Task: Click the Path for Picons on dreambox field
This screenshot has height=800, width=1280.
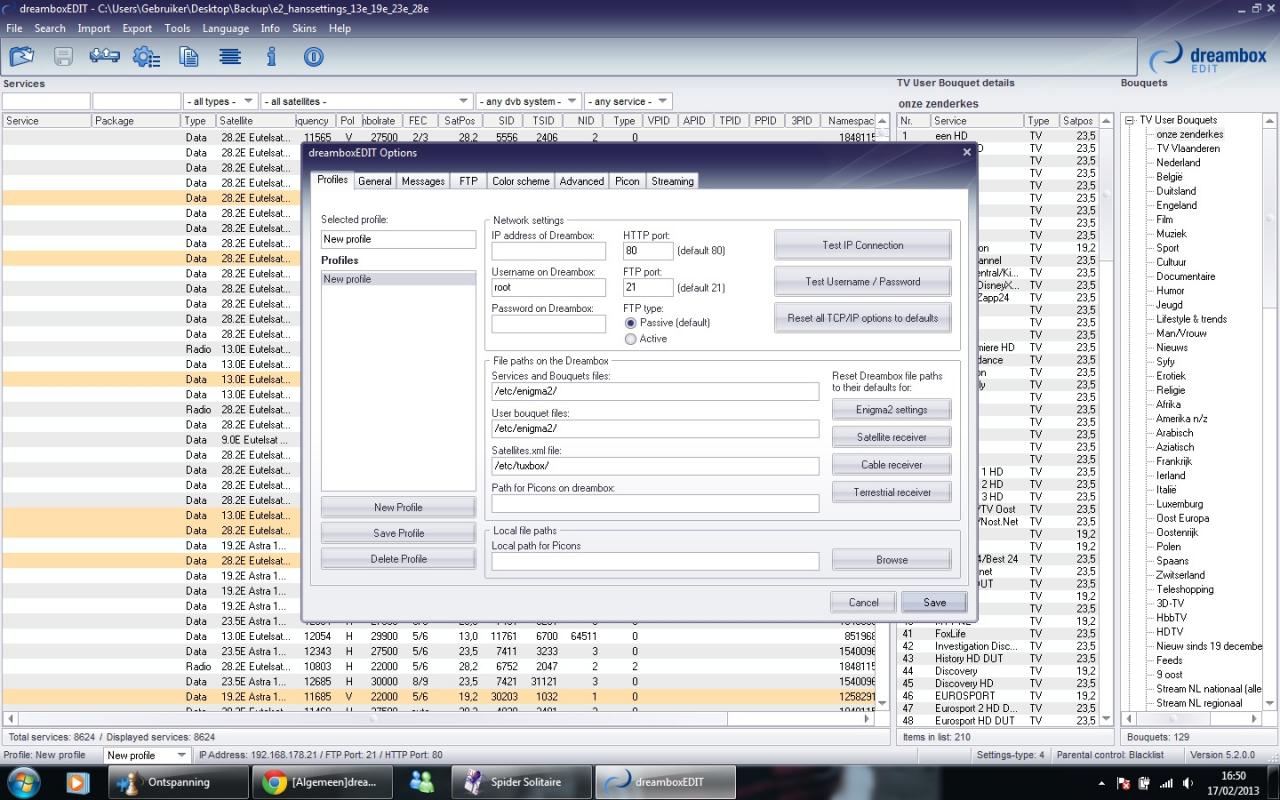Action: click(655, 503)
